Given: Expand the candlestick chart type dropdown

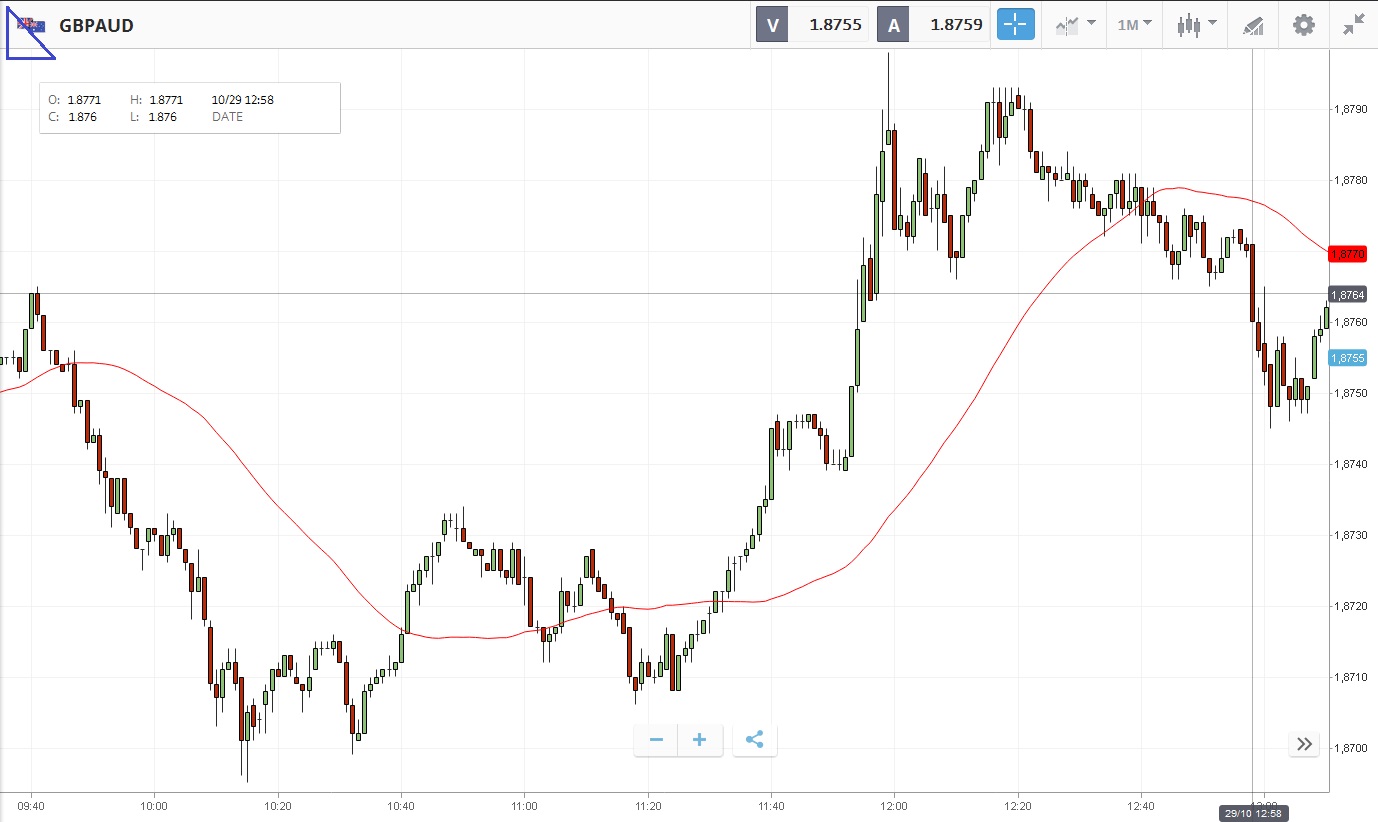Looking at the screenshot, I should coord(1196,25).
